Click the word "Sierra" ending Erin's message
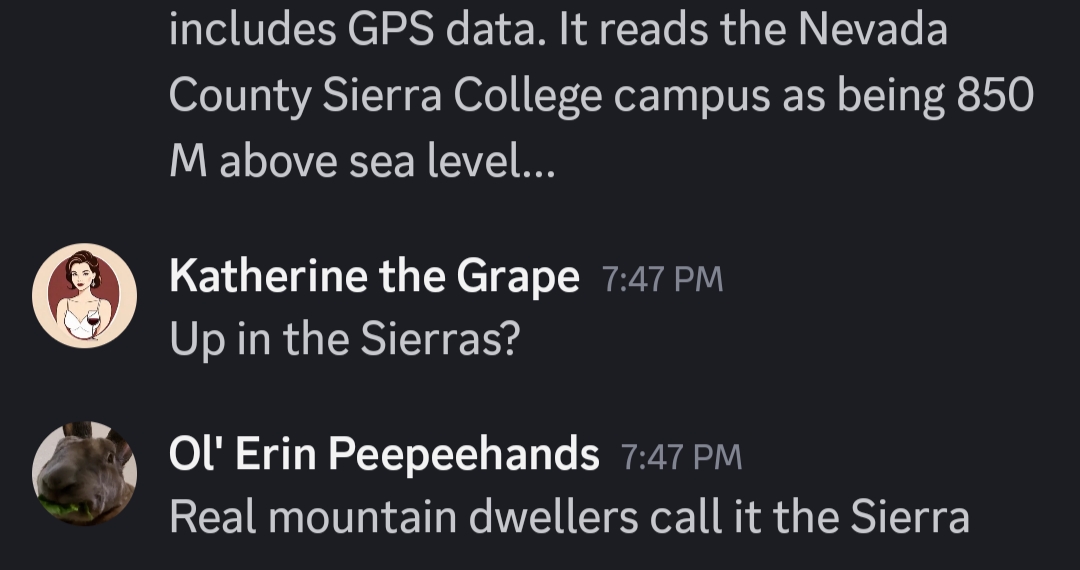This screenshot has width=1080, height=570. 910,517
